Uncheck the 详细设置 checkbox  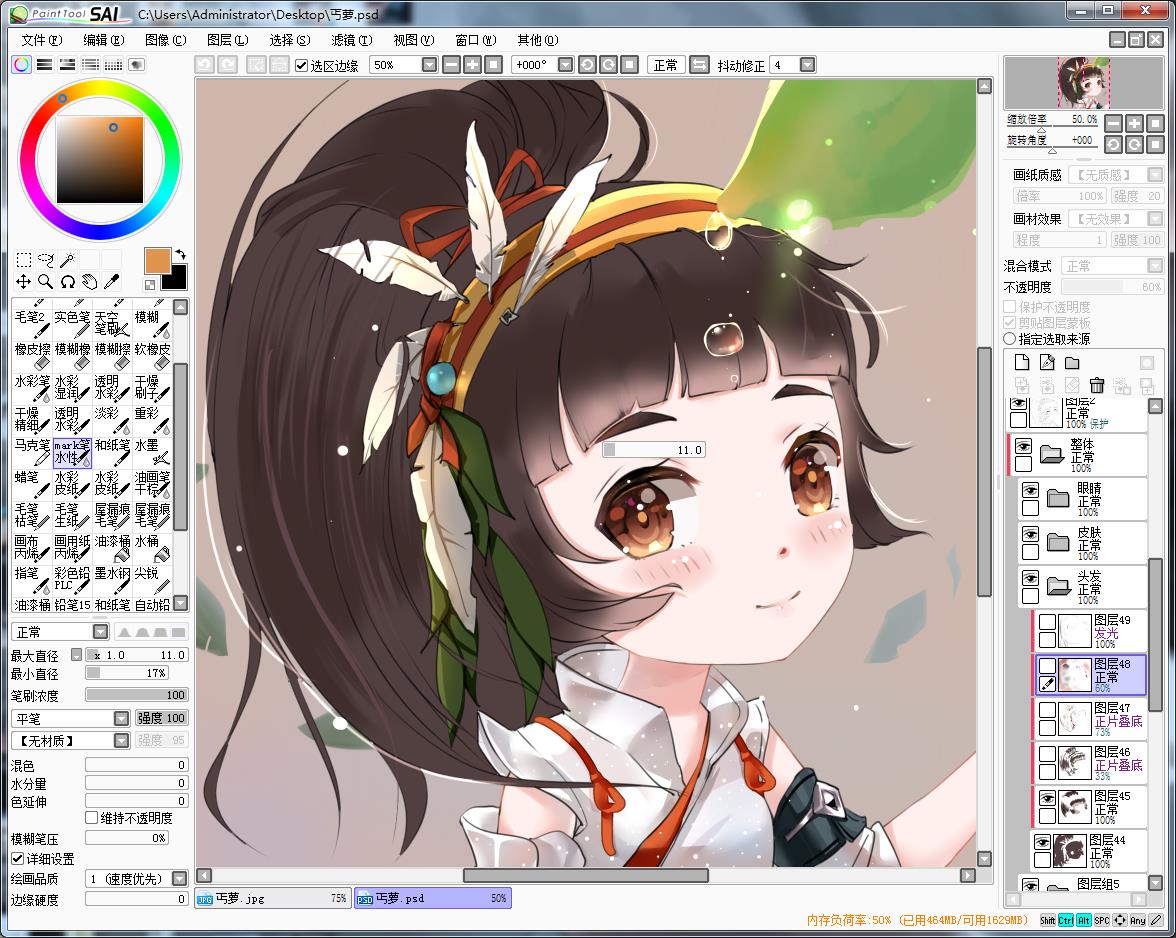point(18,859)
